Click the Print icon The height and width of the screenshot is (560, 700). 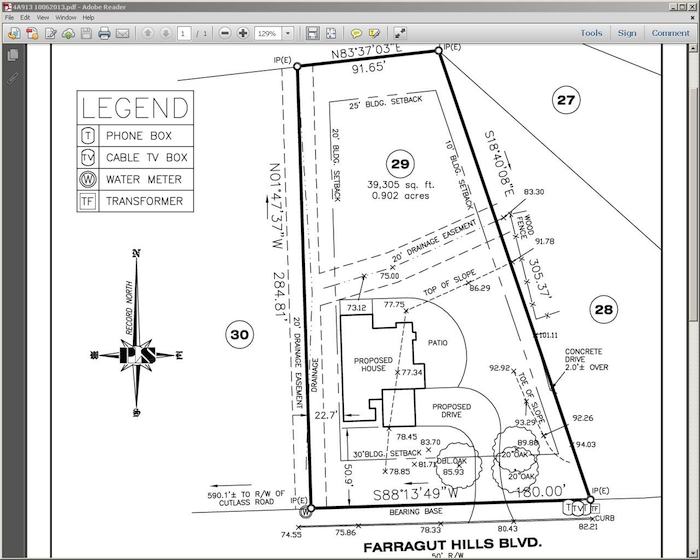pyautogui.click(x=104, y=33)
